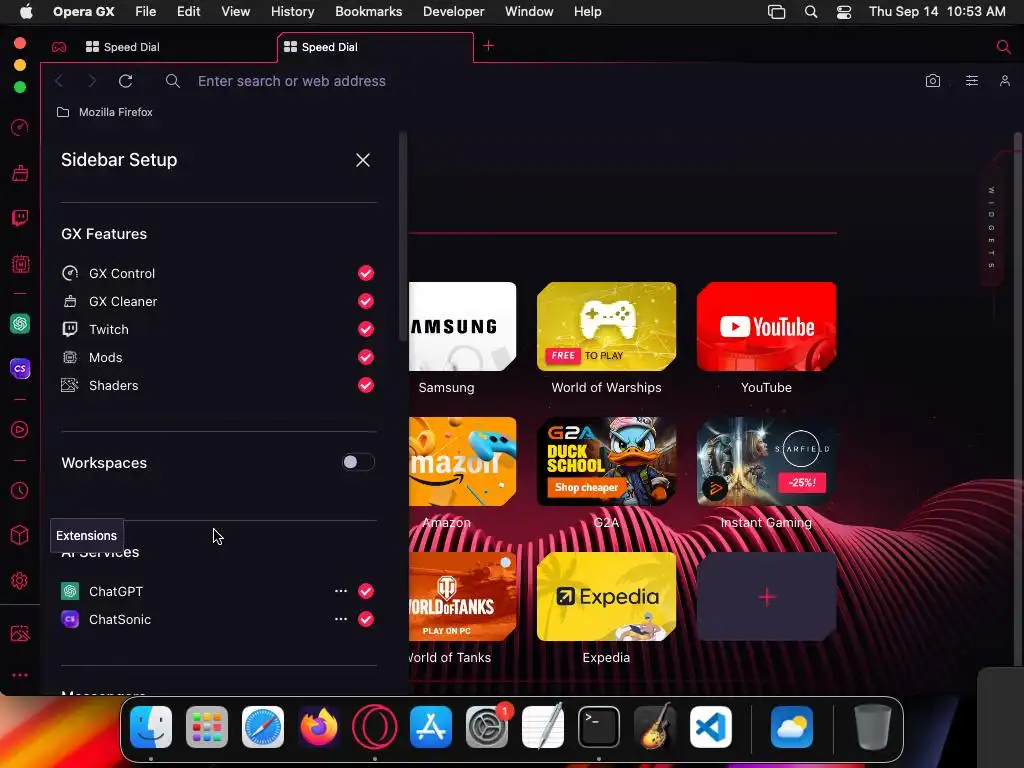Take a snapshot with camera icon
1024x768 pixels.
(933, 81)
